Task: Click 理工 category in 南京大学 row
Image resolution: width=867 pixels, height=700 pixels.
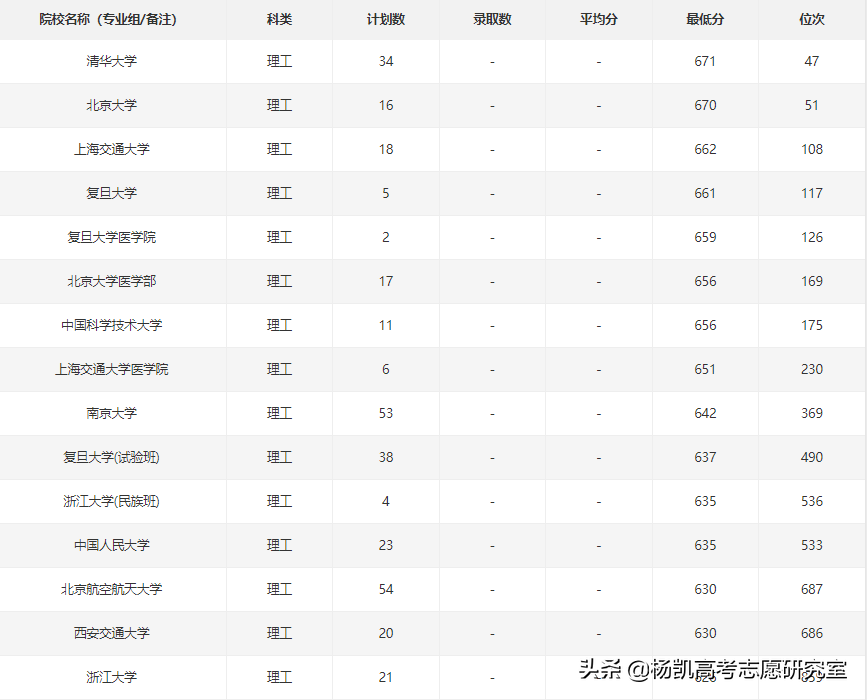Action: point(279,413)
